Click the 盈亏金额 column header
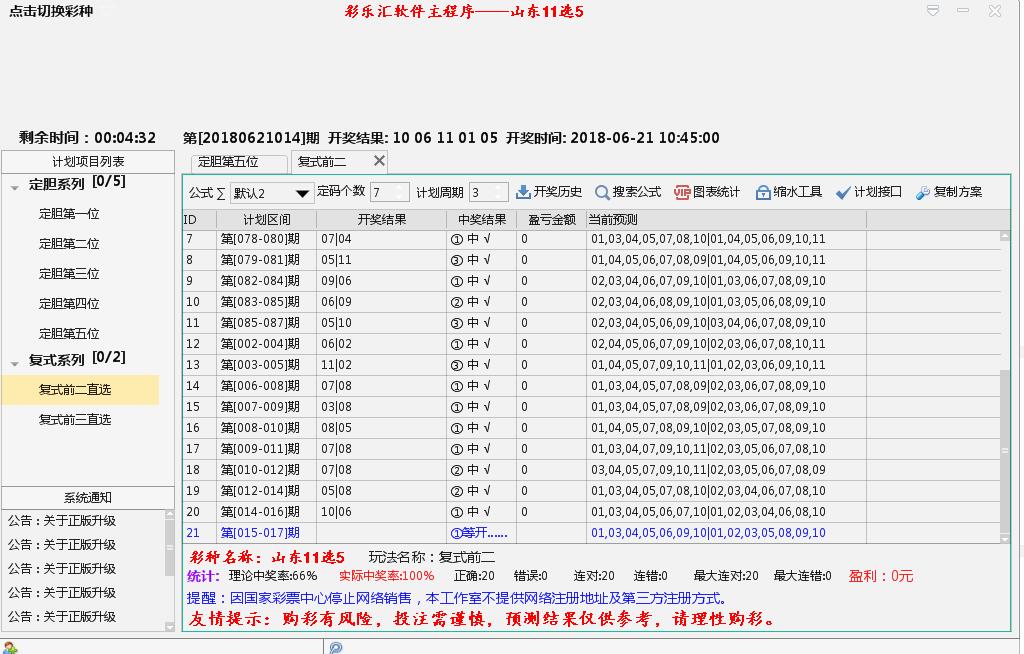This screenshot has height=654, width=1024. coord(552,220)
